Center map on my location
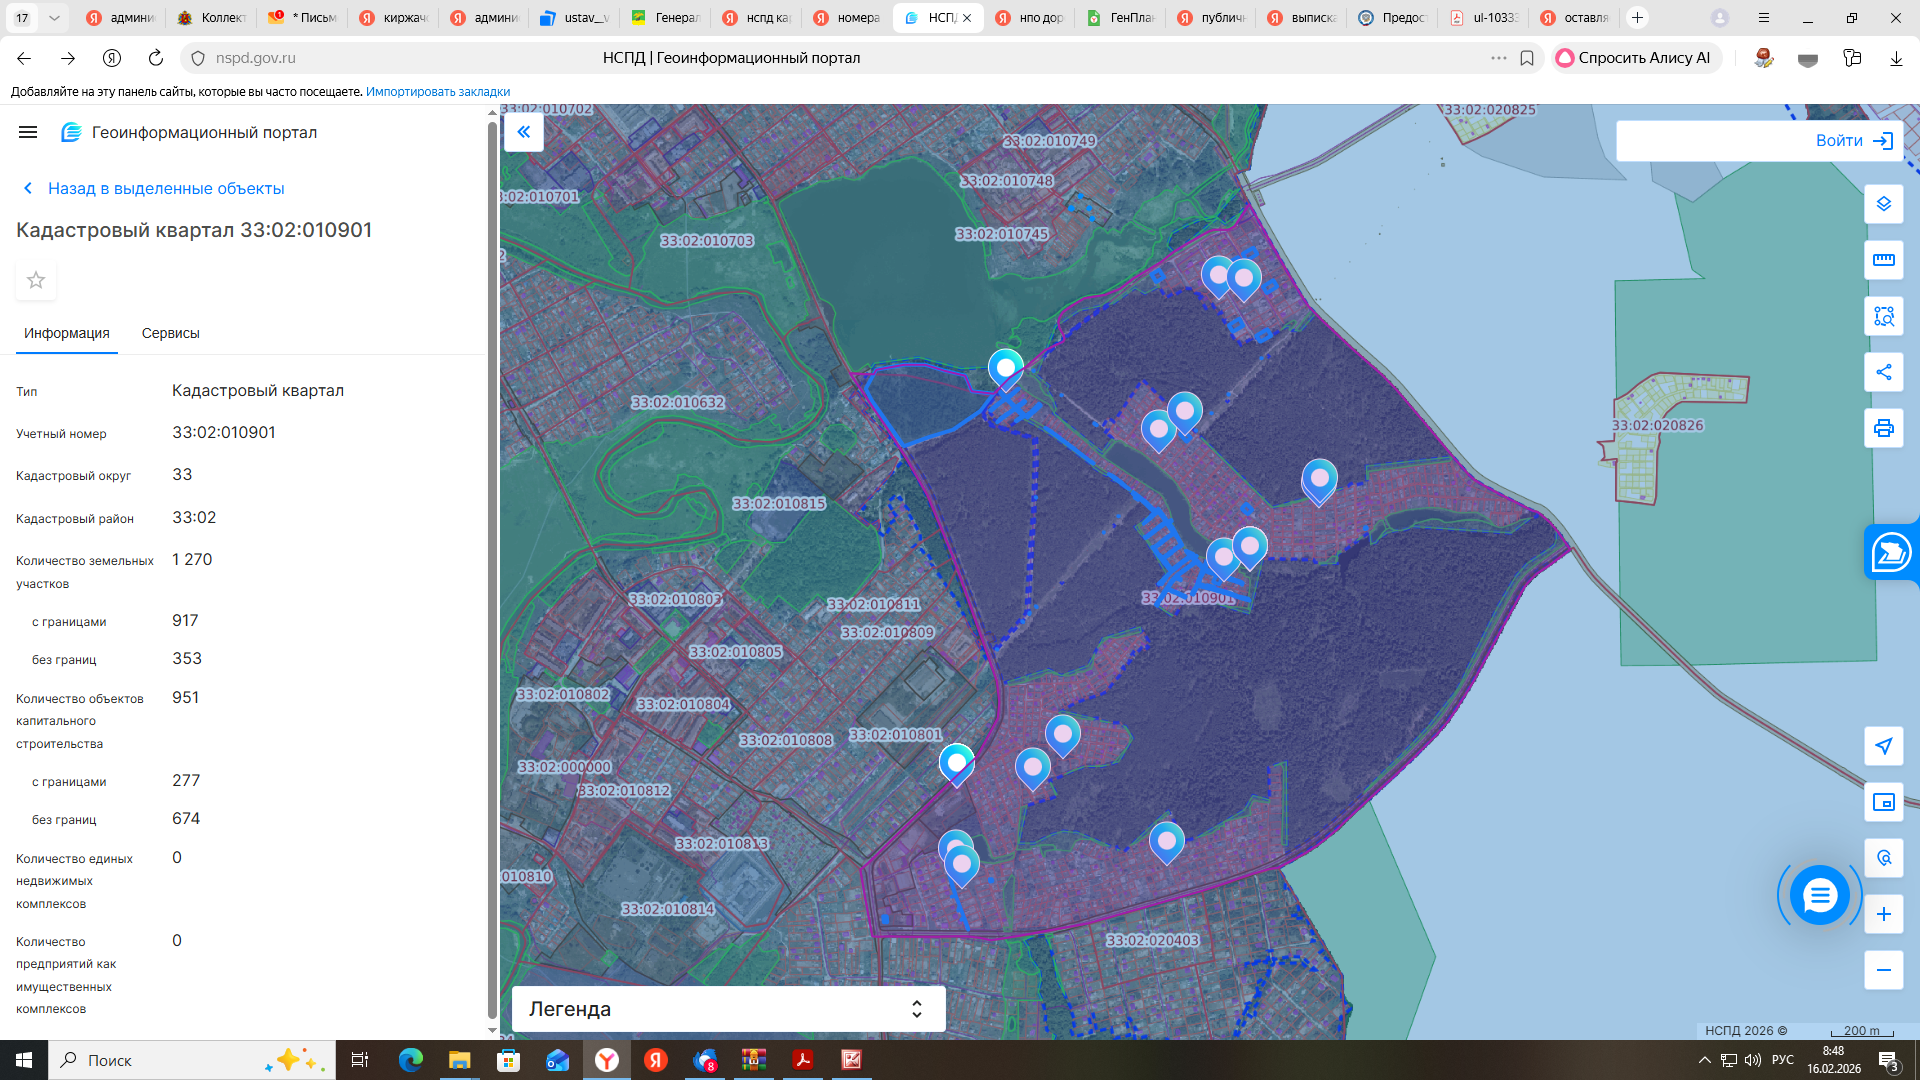The height and width of the screenshot is (1080, 1920). 1883,746
